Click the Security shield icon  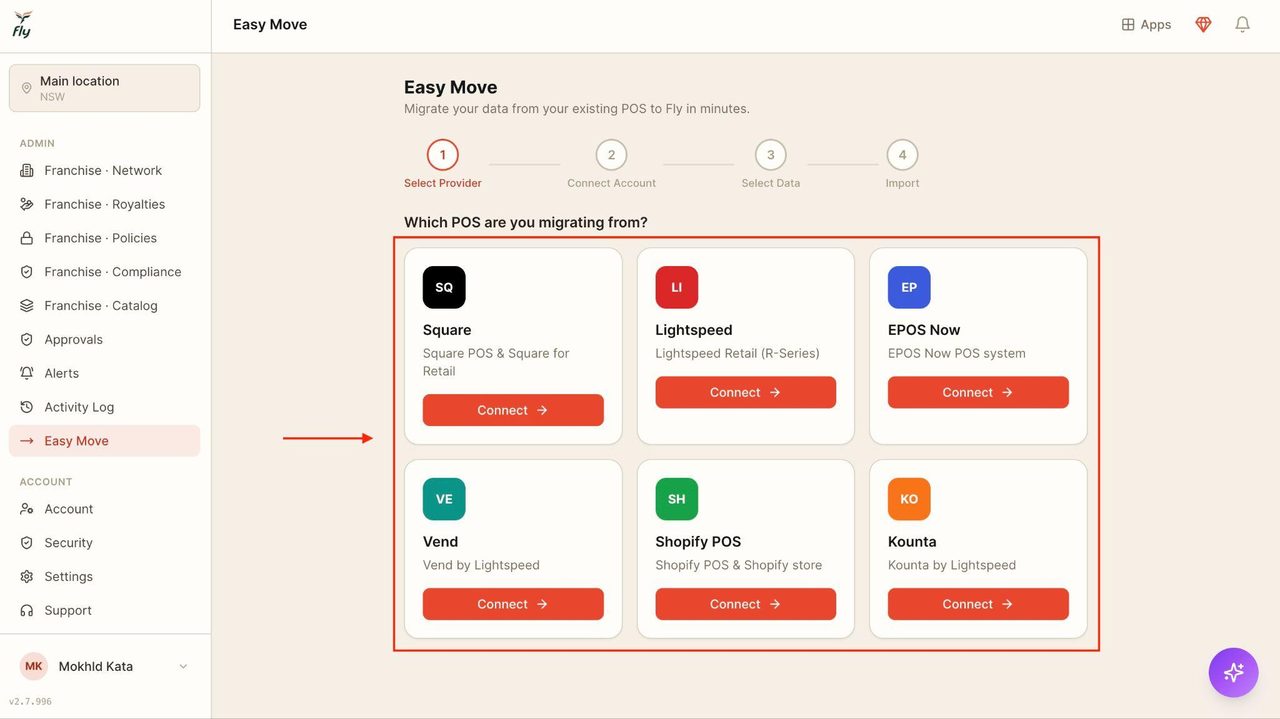(27, 543)
